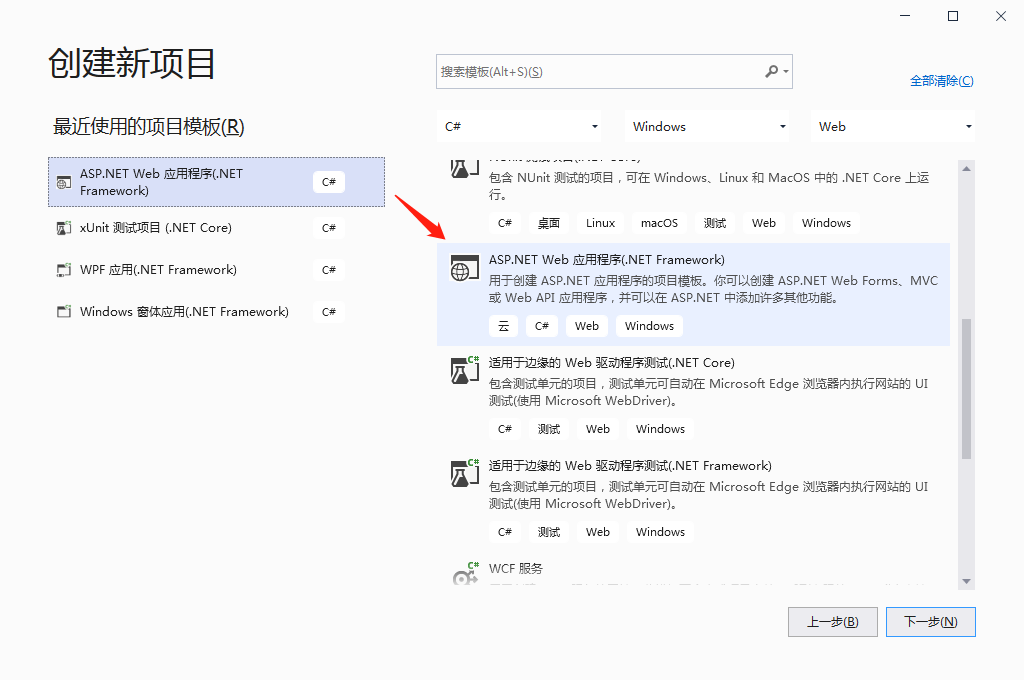Click the scrollbar down arrow of template list
The image size is (1024, 680).
coord(967,581)
